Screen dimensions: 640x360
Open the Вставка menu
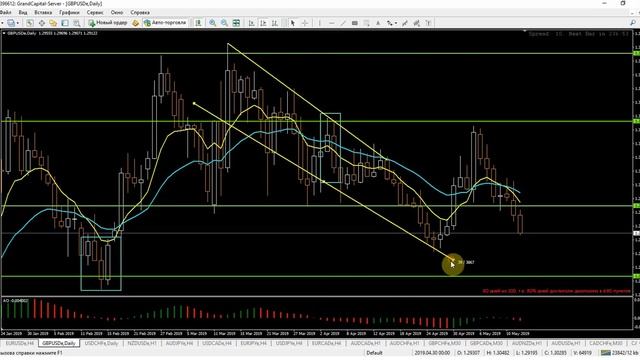(43, 12)
